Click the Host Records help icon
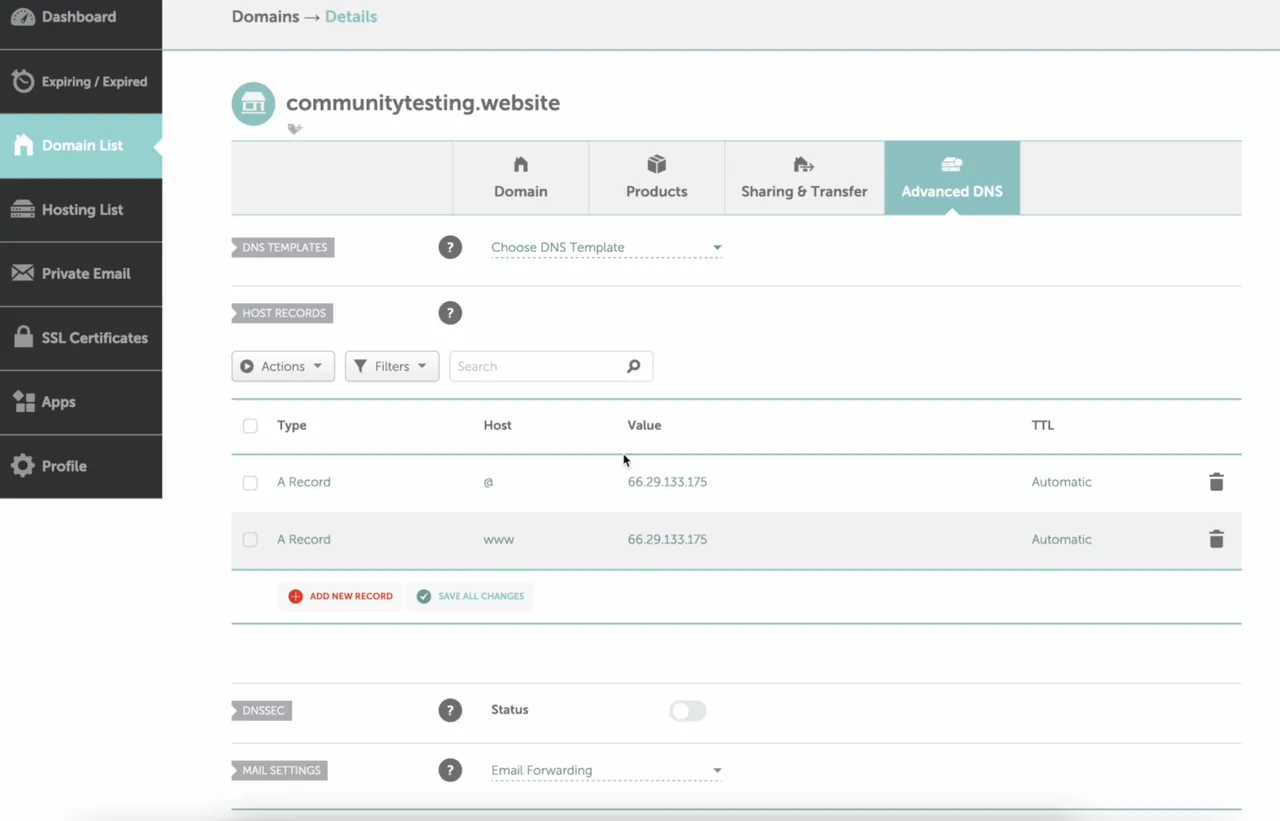 [450, 313]
